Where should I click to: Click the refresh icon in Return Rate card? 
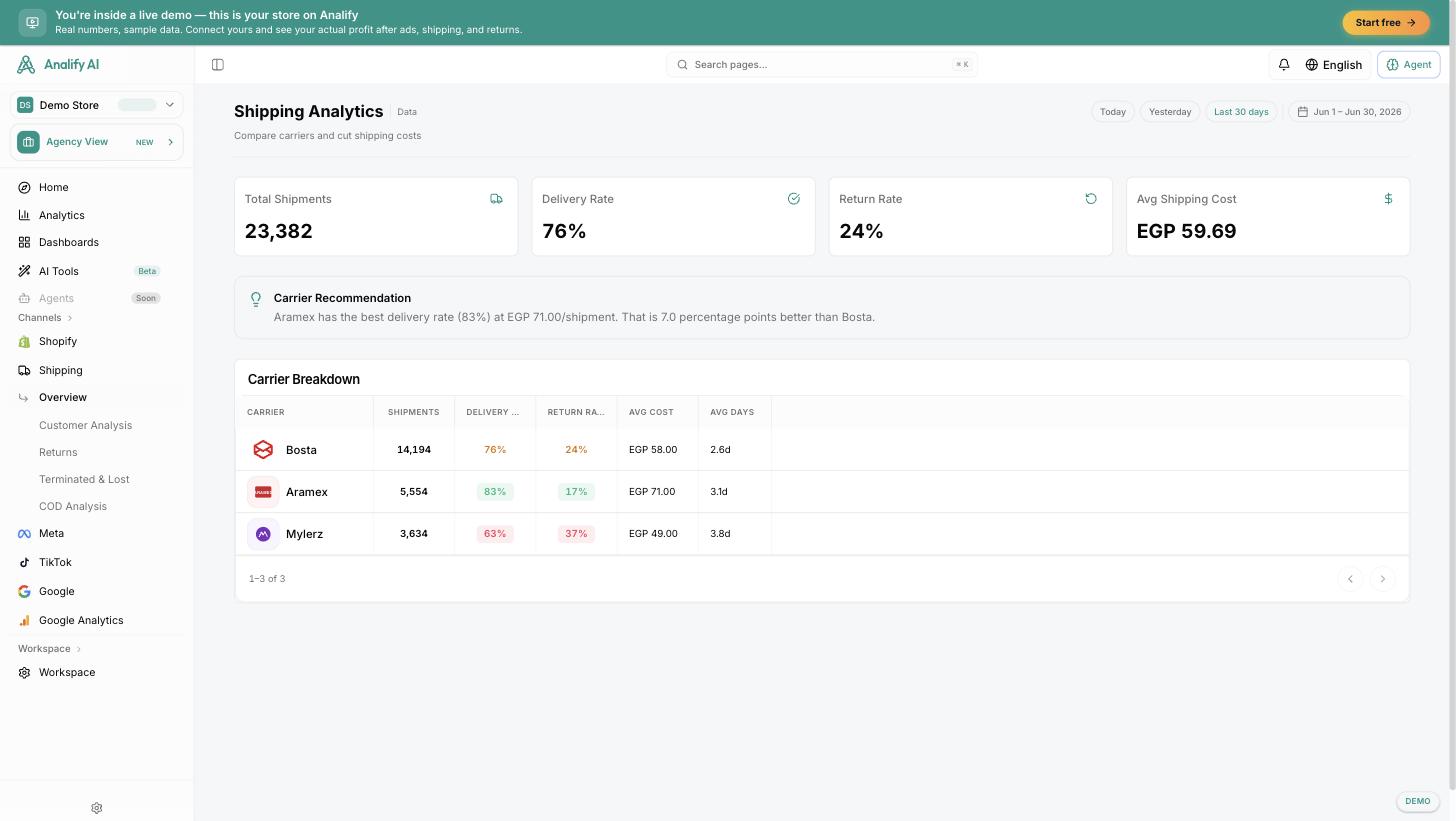click(x=1091, y=199)
